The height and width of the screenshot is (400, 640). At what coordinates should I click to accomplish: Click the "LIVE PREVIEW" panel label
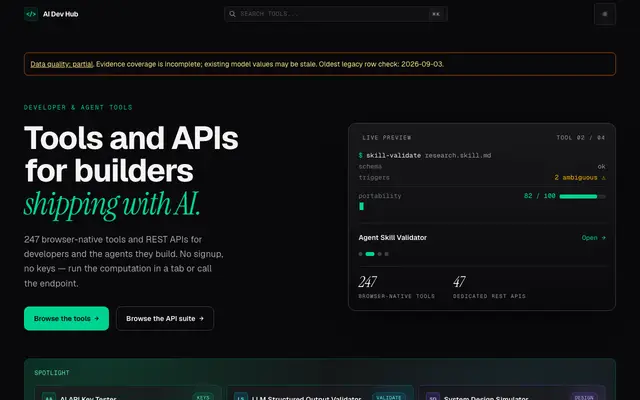click(387, 138)
